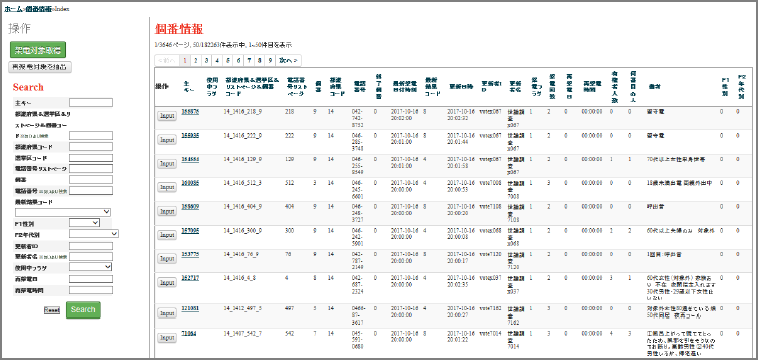Focus the 再架電時間 search input
758x360 pixels.
click(91, 290)
